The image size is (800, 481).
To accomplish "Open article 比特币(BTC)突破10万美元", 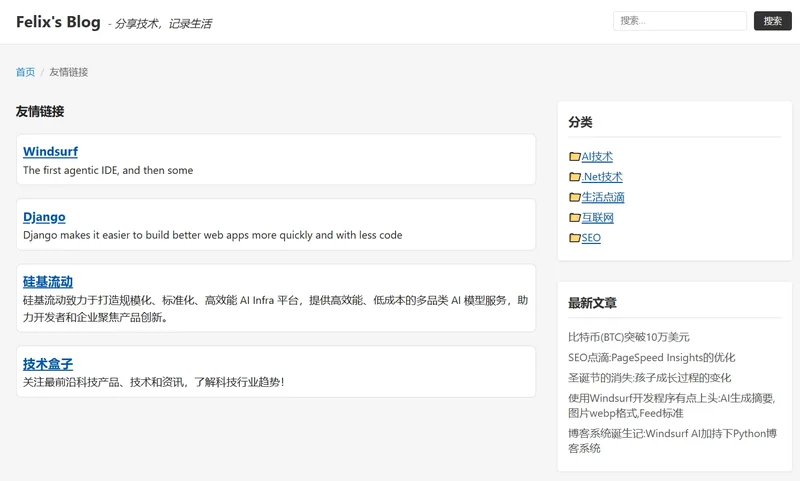I will tap(629, 337).
